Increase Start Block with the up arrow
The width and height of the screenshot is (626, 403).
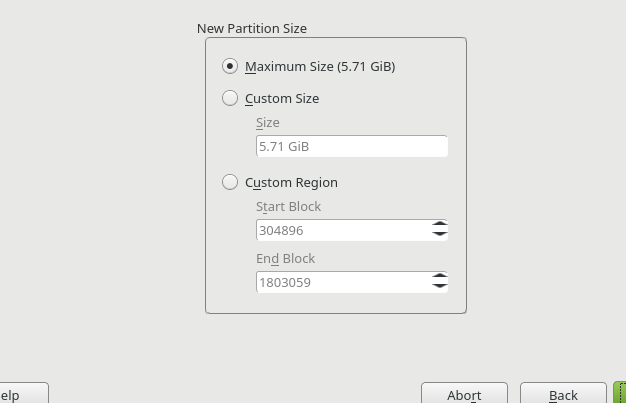(439, 225)
